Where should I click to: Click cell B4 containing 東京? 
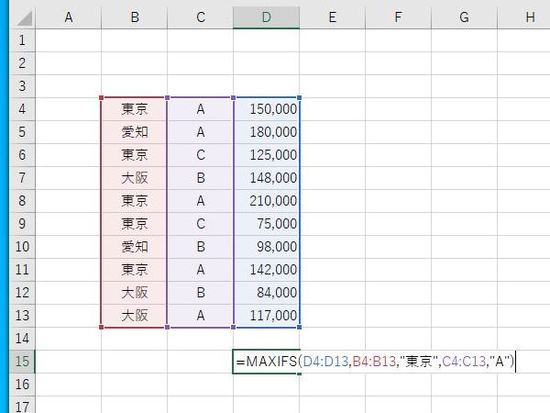[135, 109]
